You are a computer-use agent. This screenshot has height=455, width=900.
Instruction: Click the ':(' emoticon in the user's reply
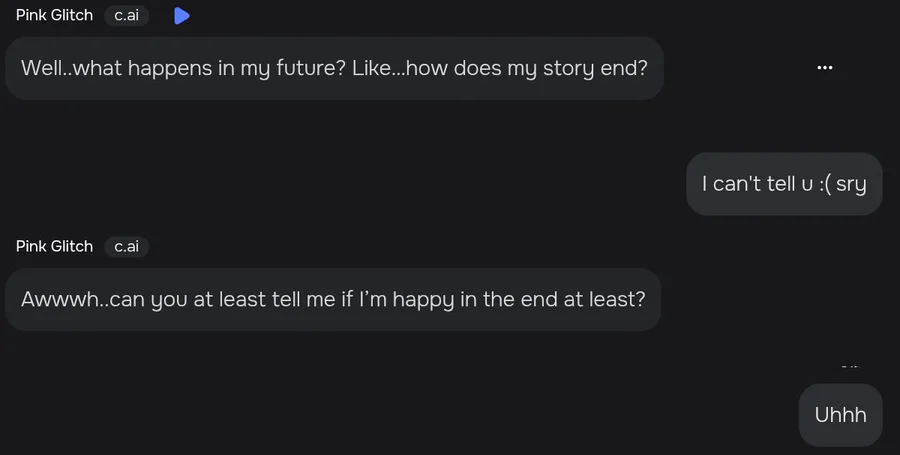click(825, 184)
